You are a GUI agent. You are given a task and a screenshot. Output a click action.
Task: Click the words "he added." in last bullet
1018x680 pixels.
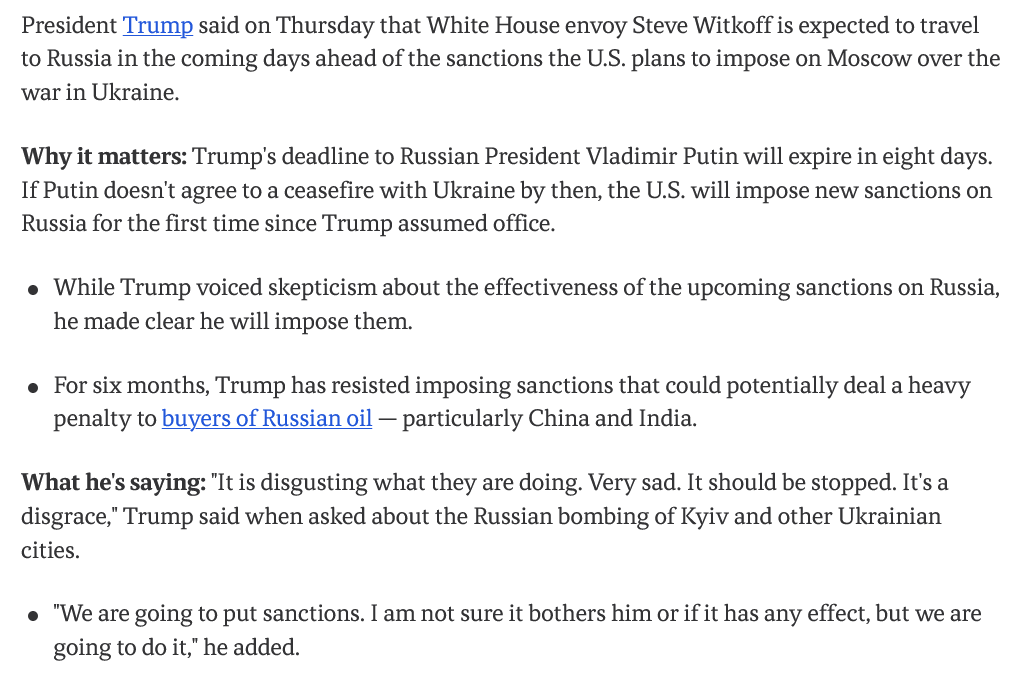(x=251, y=648)
